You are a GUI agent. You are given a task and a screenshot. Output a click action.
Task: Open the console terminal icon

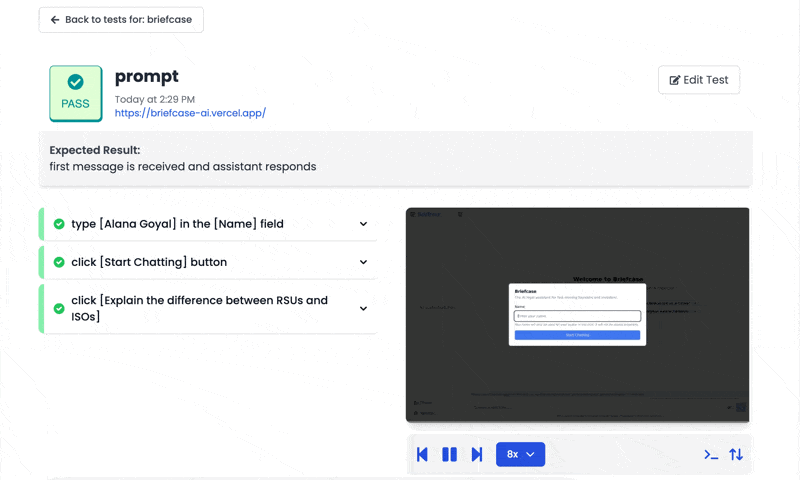711,454
